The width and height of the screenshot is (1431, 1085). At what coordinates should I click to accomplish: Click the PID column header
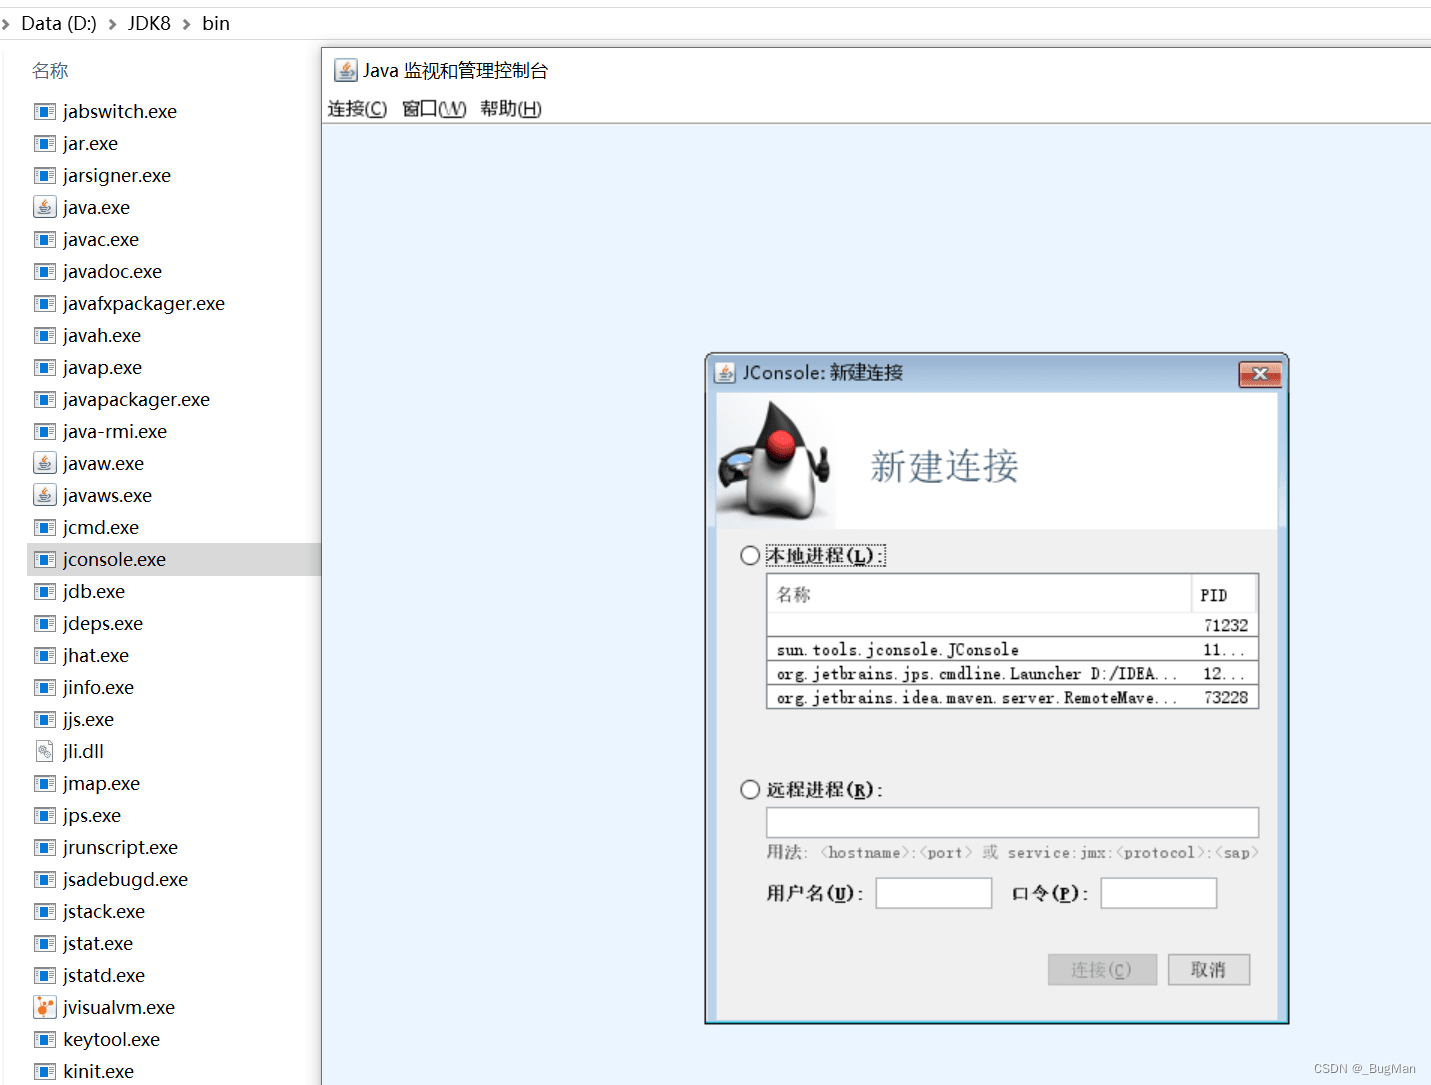point(1224,594)
